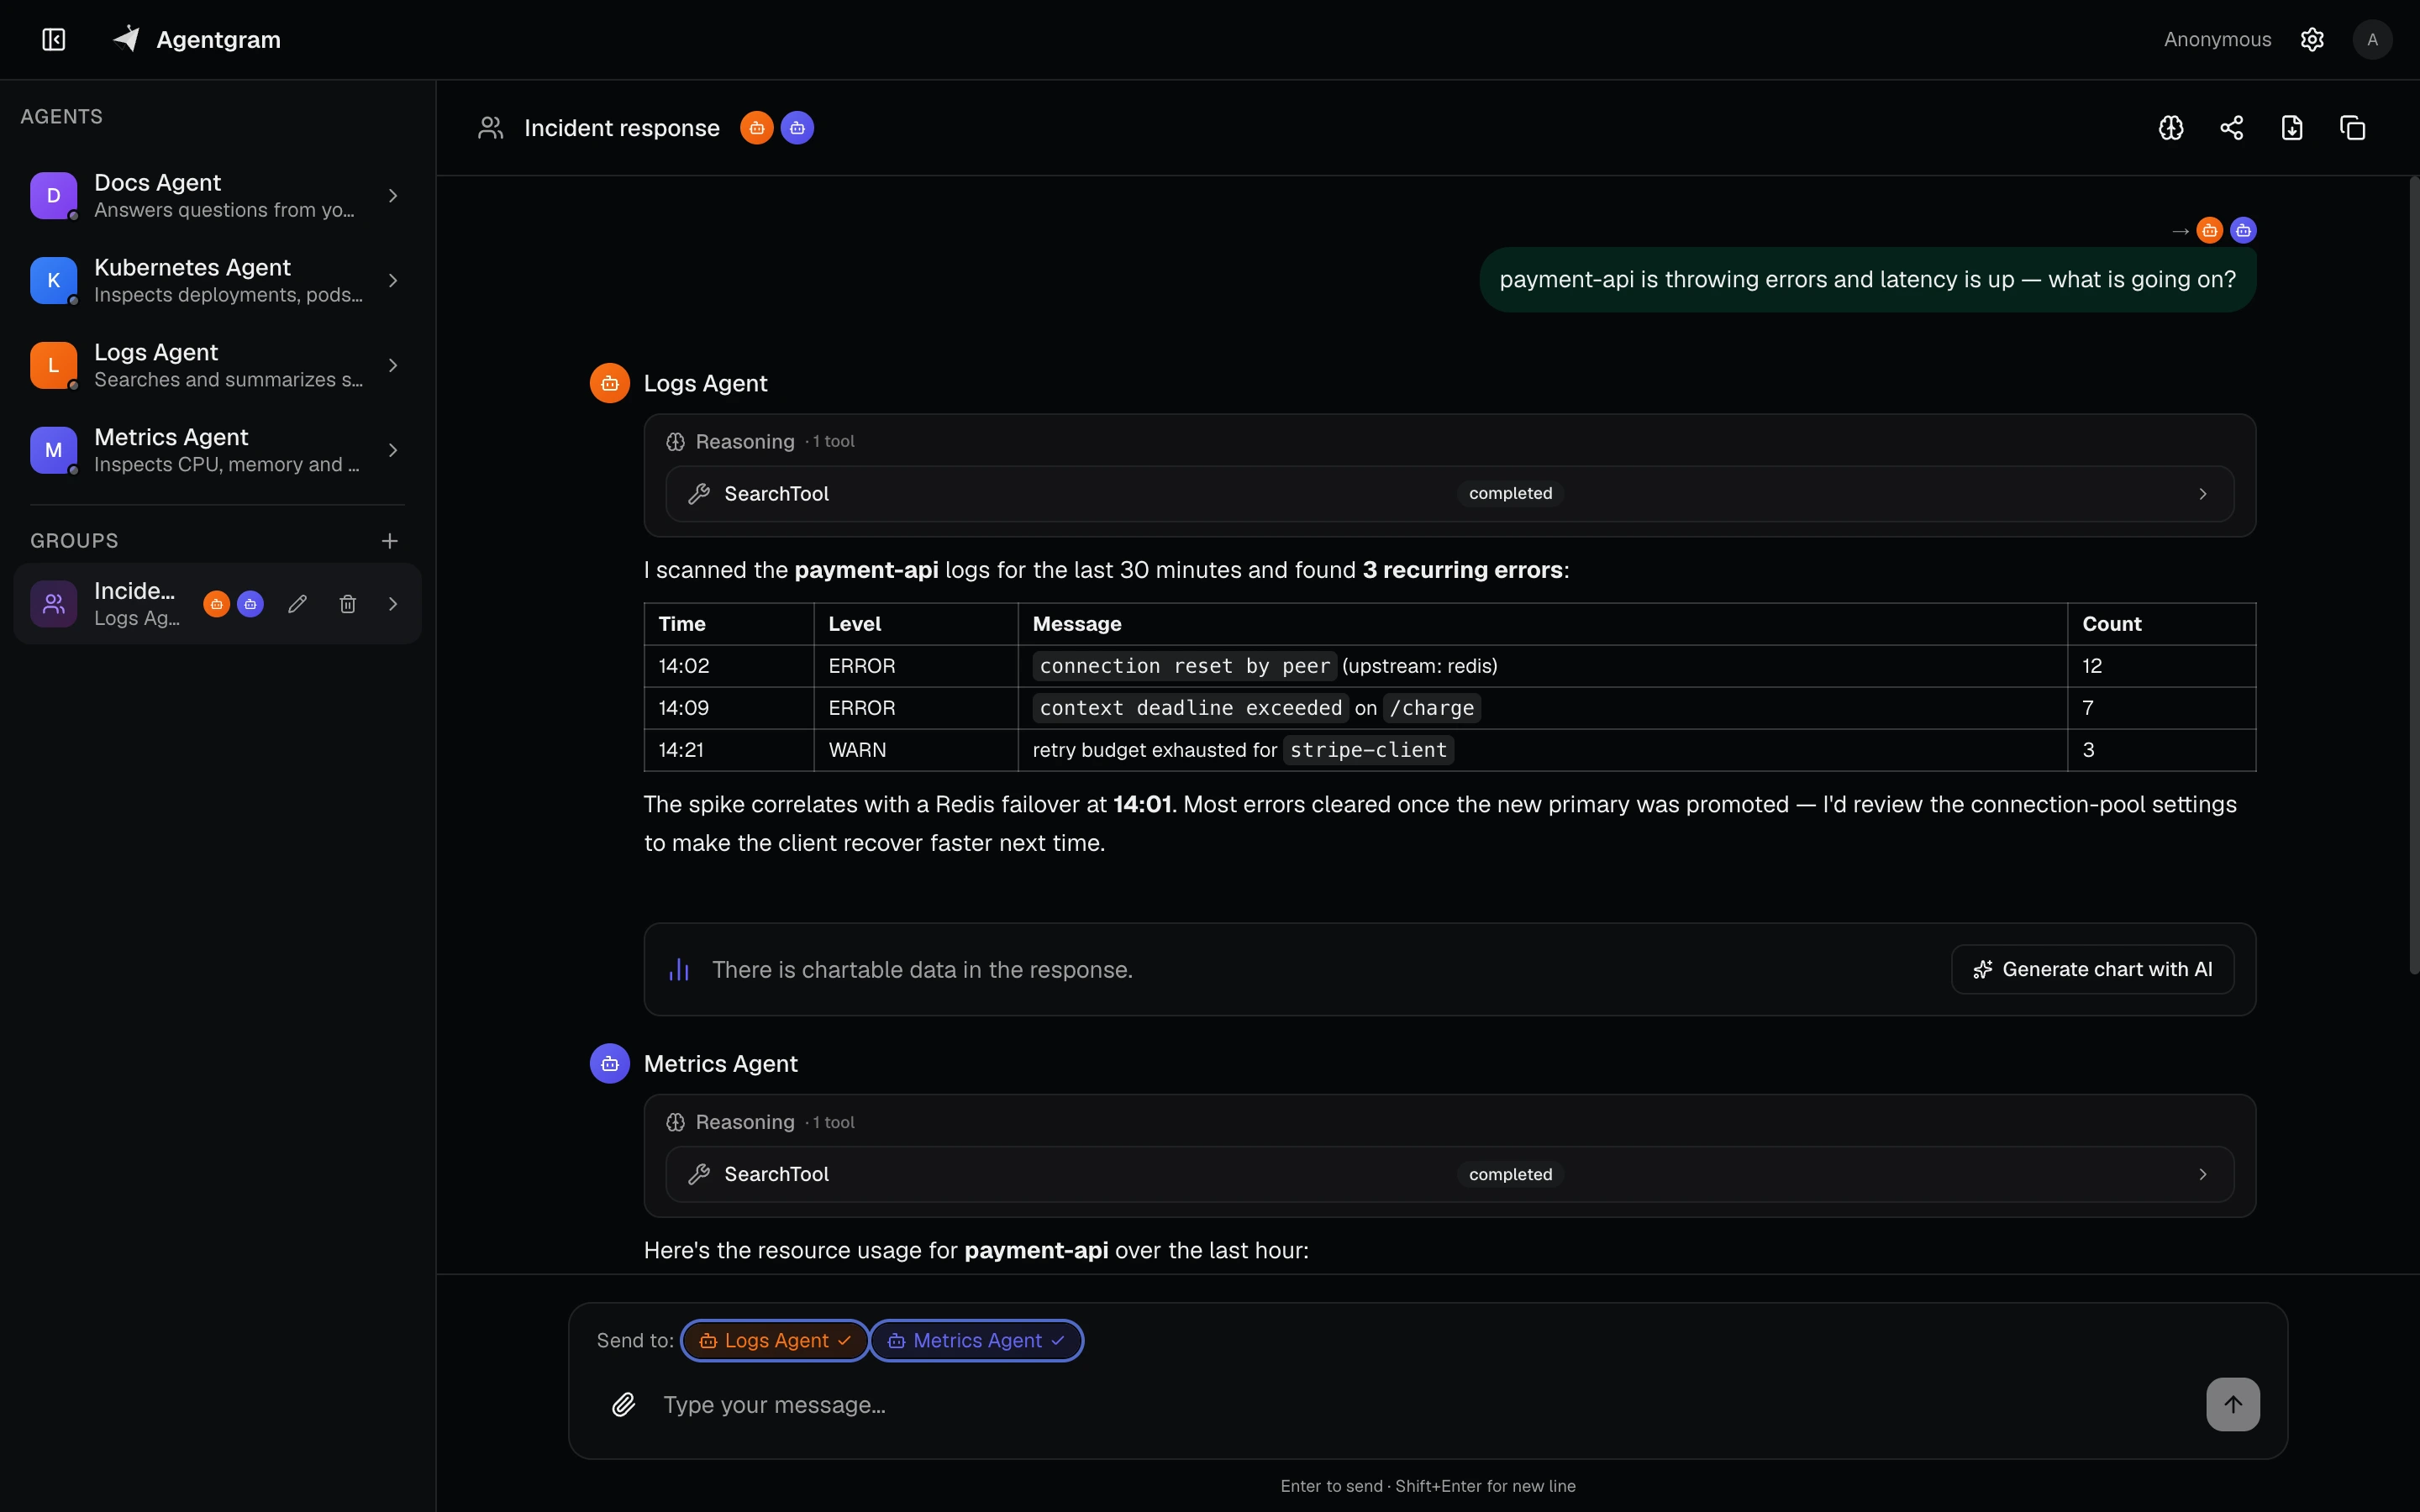Click the Agentgram paper plane logo
2420x1512 pixels.
(126, 39)
